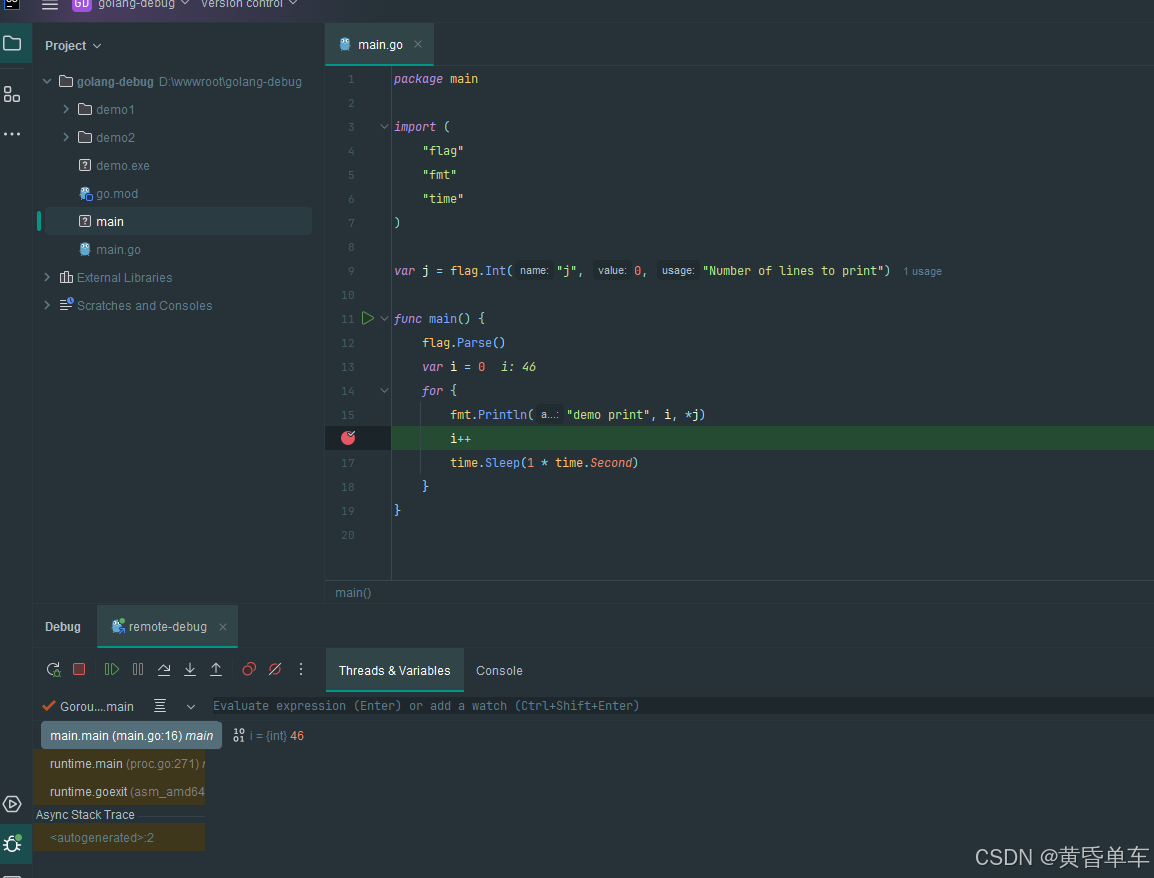Toggle Mute Breakpoints in debug toolbar

coord(275,669)
